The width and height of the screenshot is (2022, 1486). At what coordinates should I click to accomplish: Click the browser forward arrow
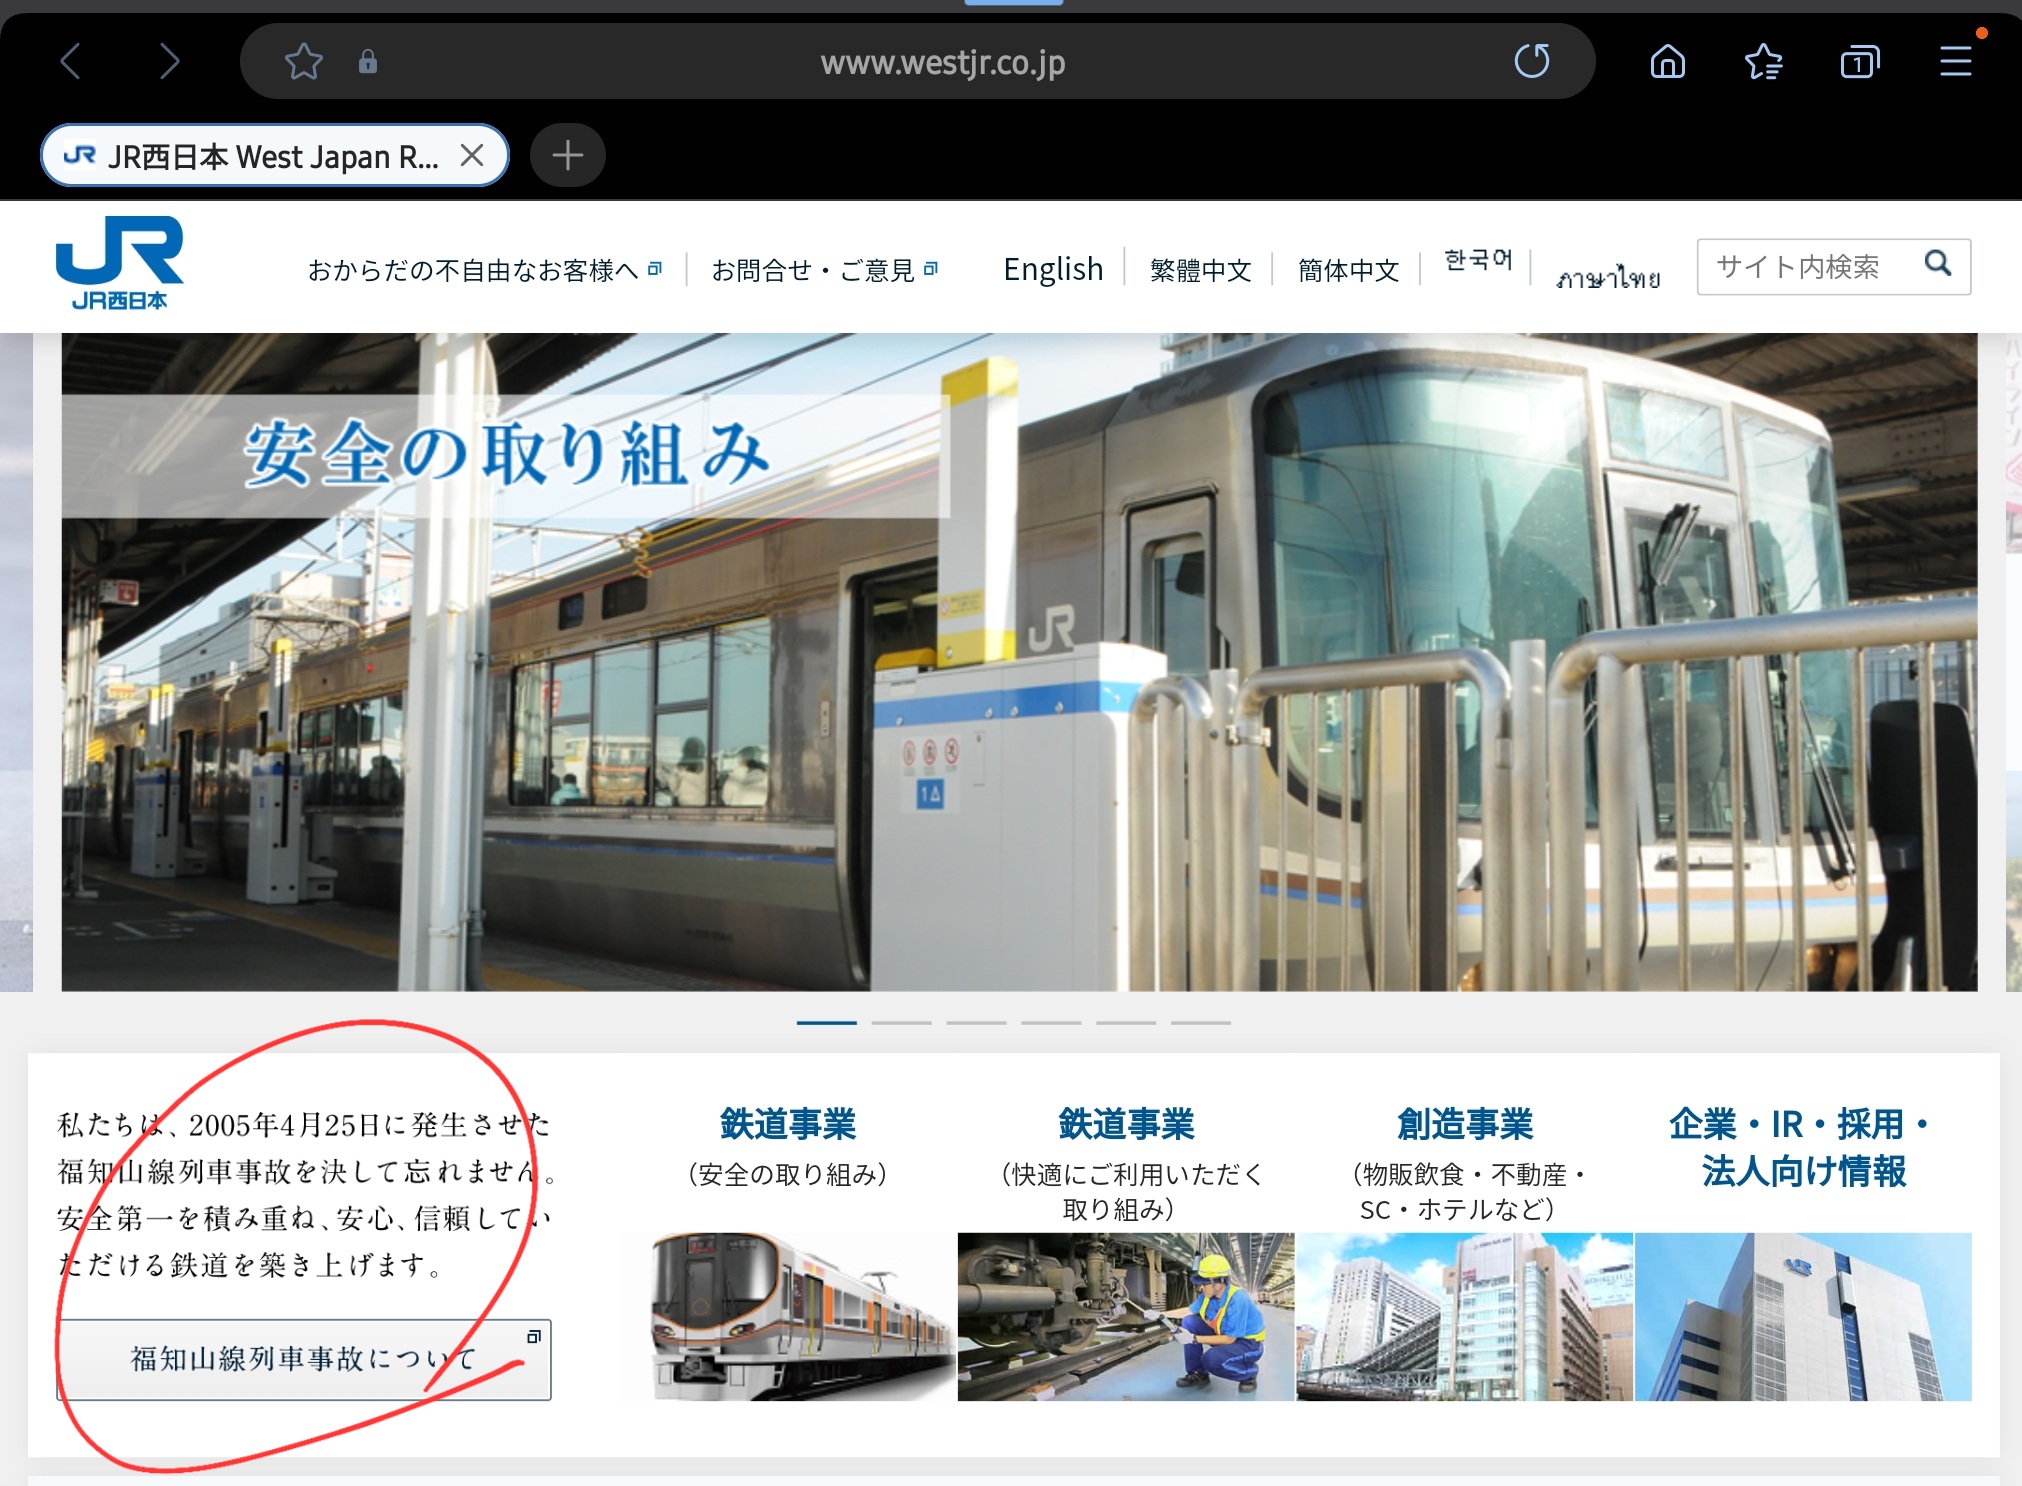(x=170, y=62)
